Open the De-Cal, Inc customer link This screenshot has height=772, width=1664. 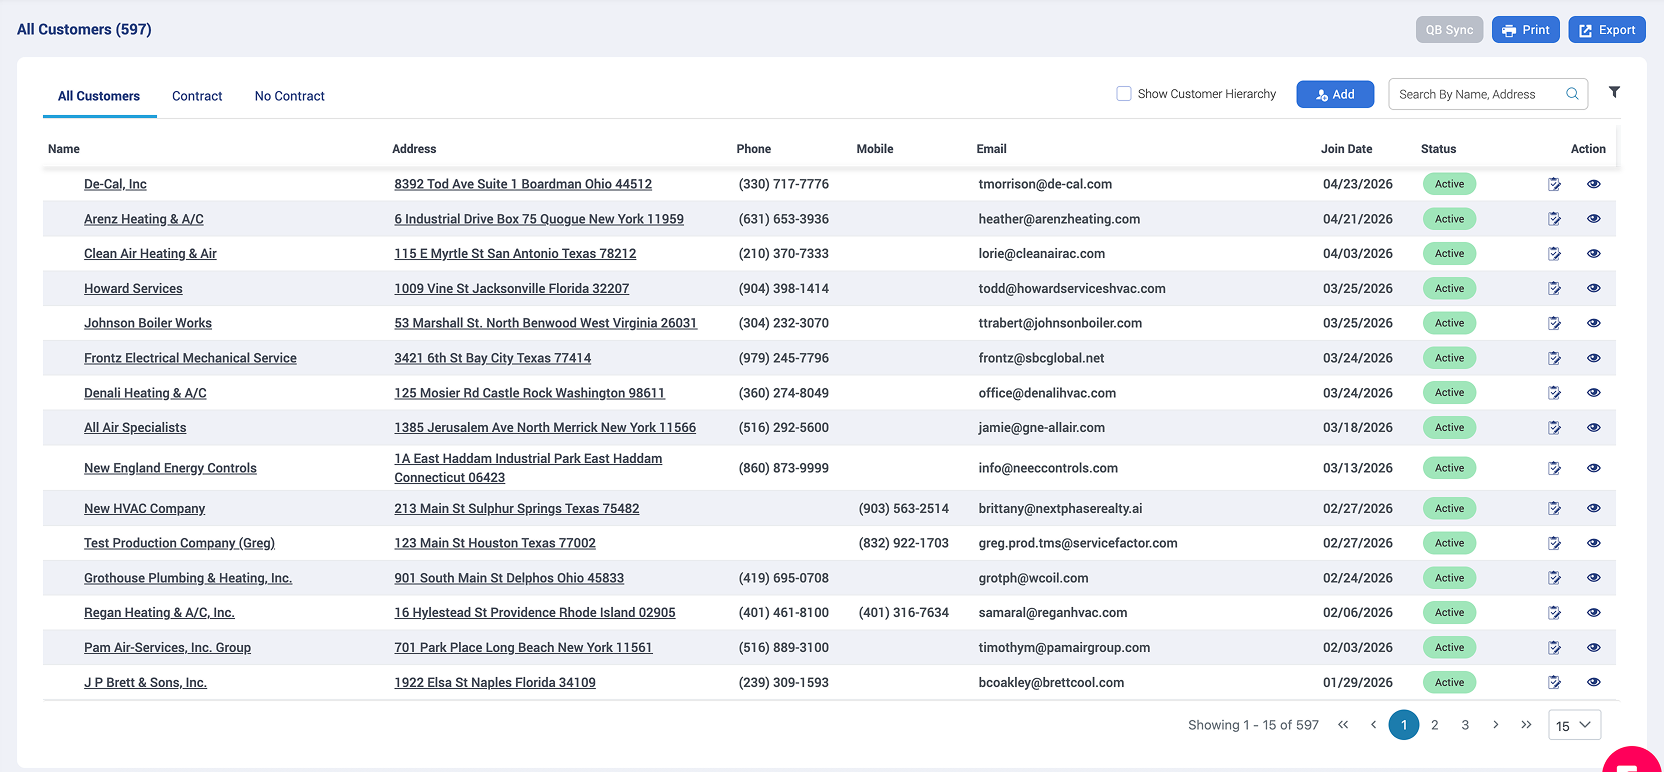(115, 184)
